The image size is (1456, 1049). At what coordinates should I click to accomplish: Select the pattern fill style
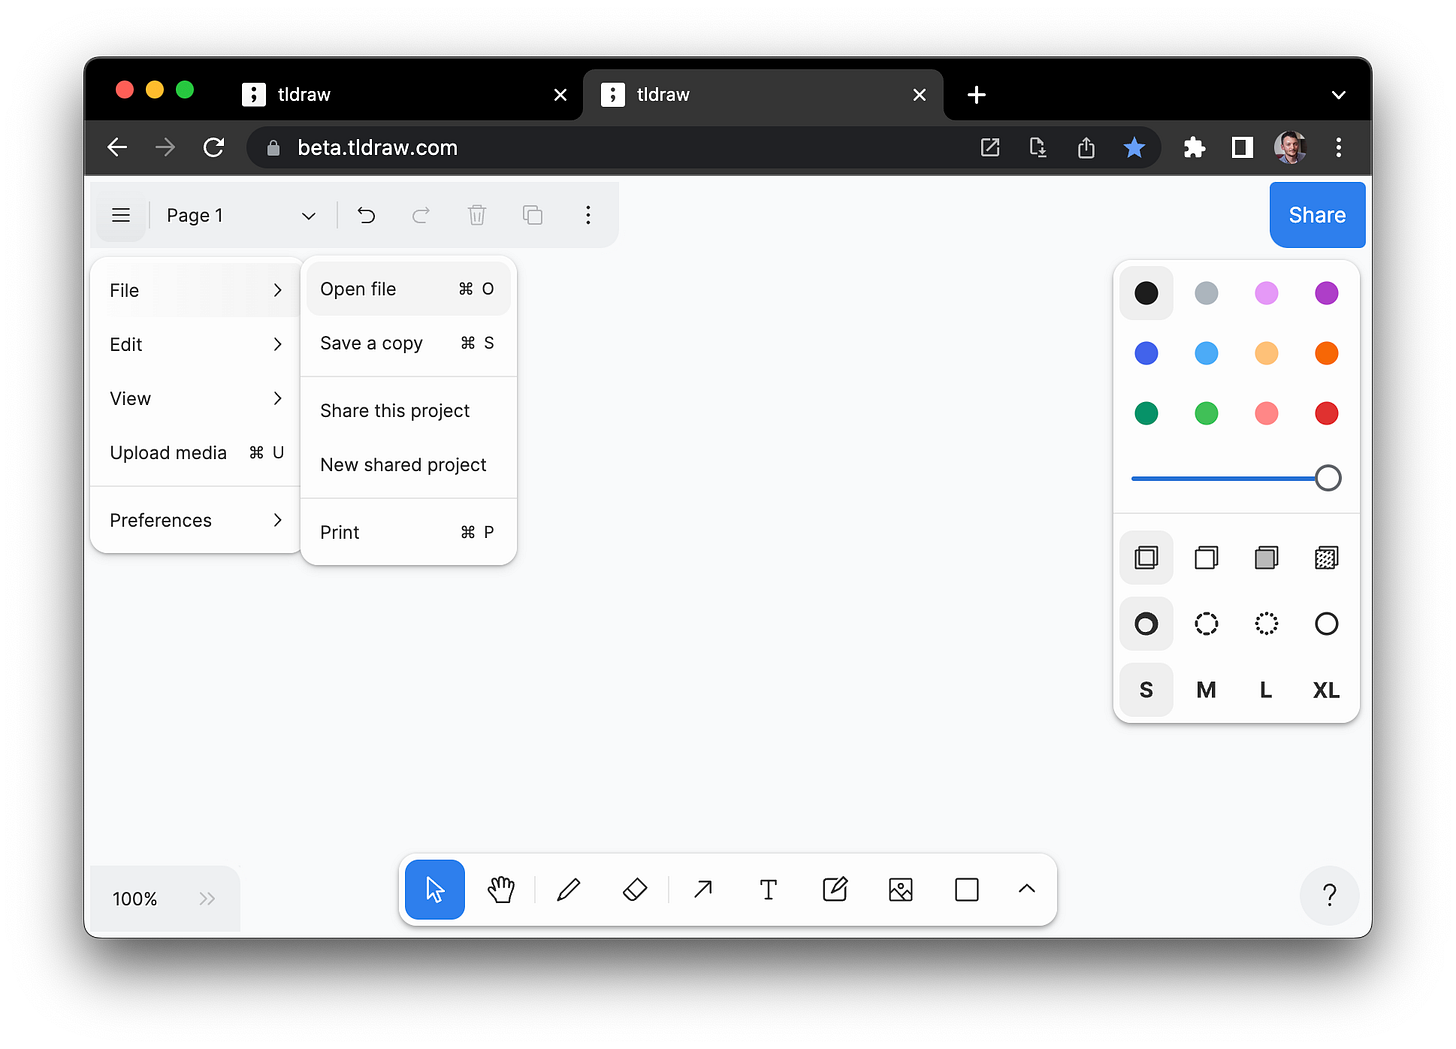[1326, 558]
